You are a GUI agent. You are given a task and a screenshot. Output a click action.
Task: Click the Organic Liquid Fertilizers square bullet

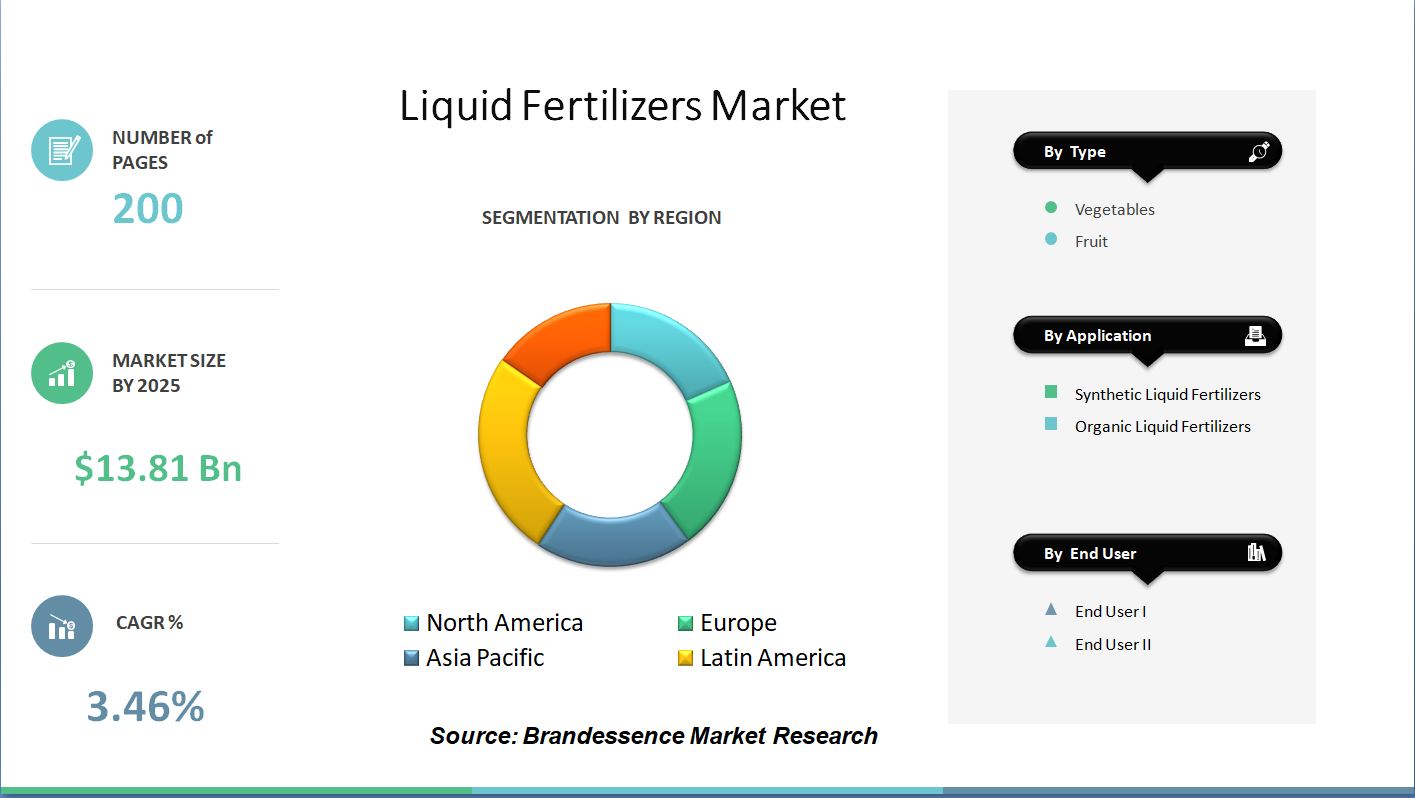coord(1050,424)
